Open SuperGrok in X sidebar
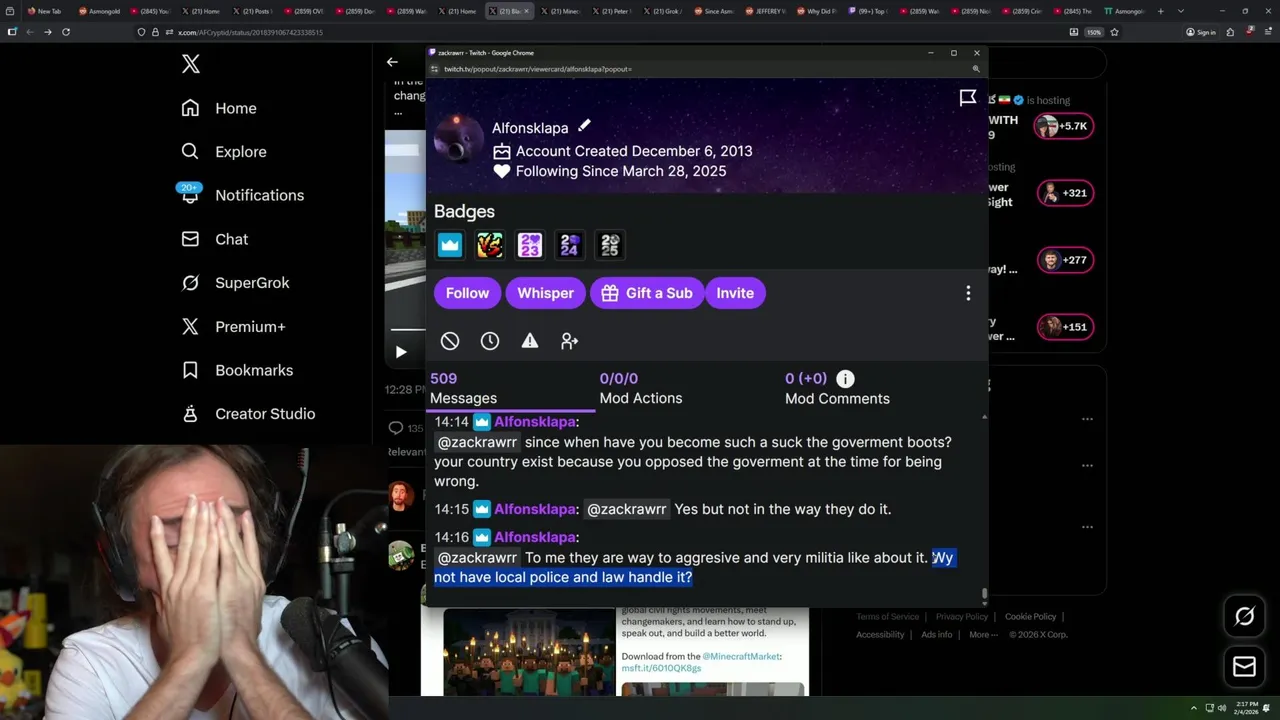1280x720 pixels. (x=235, y=283)
